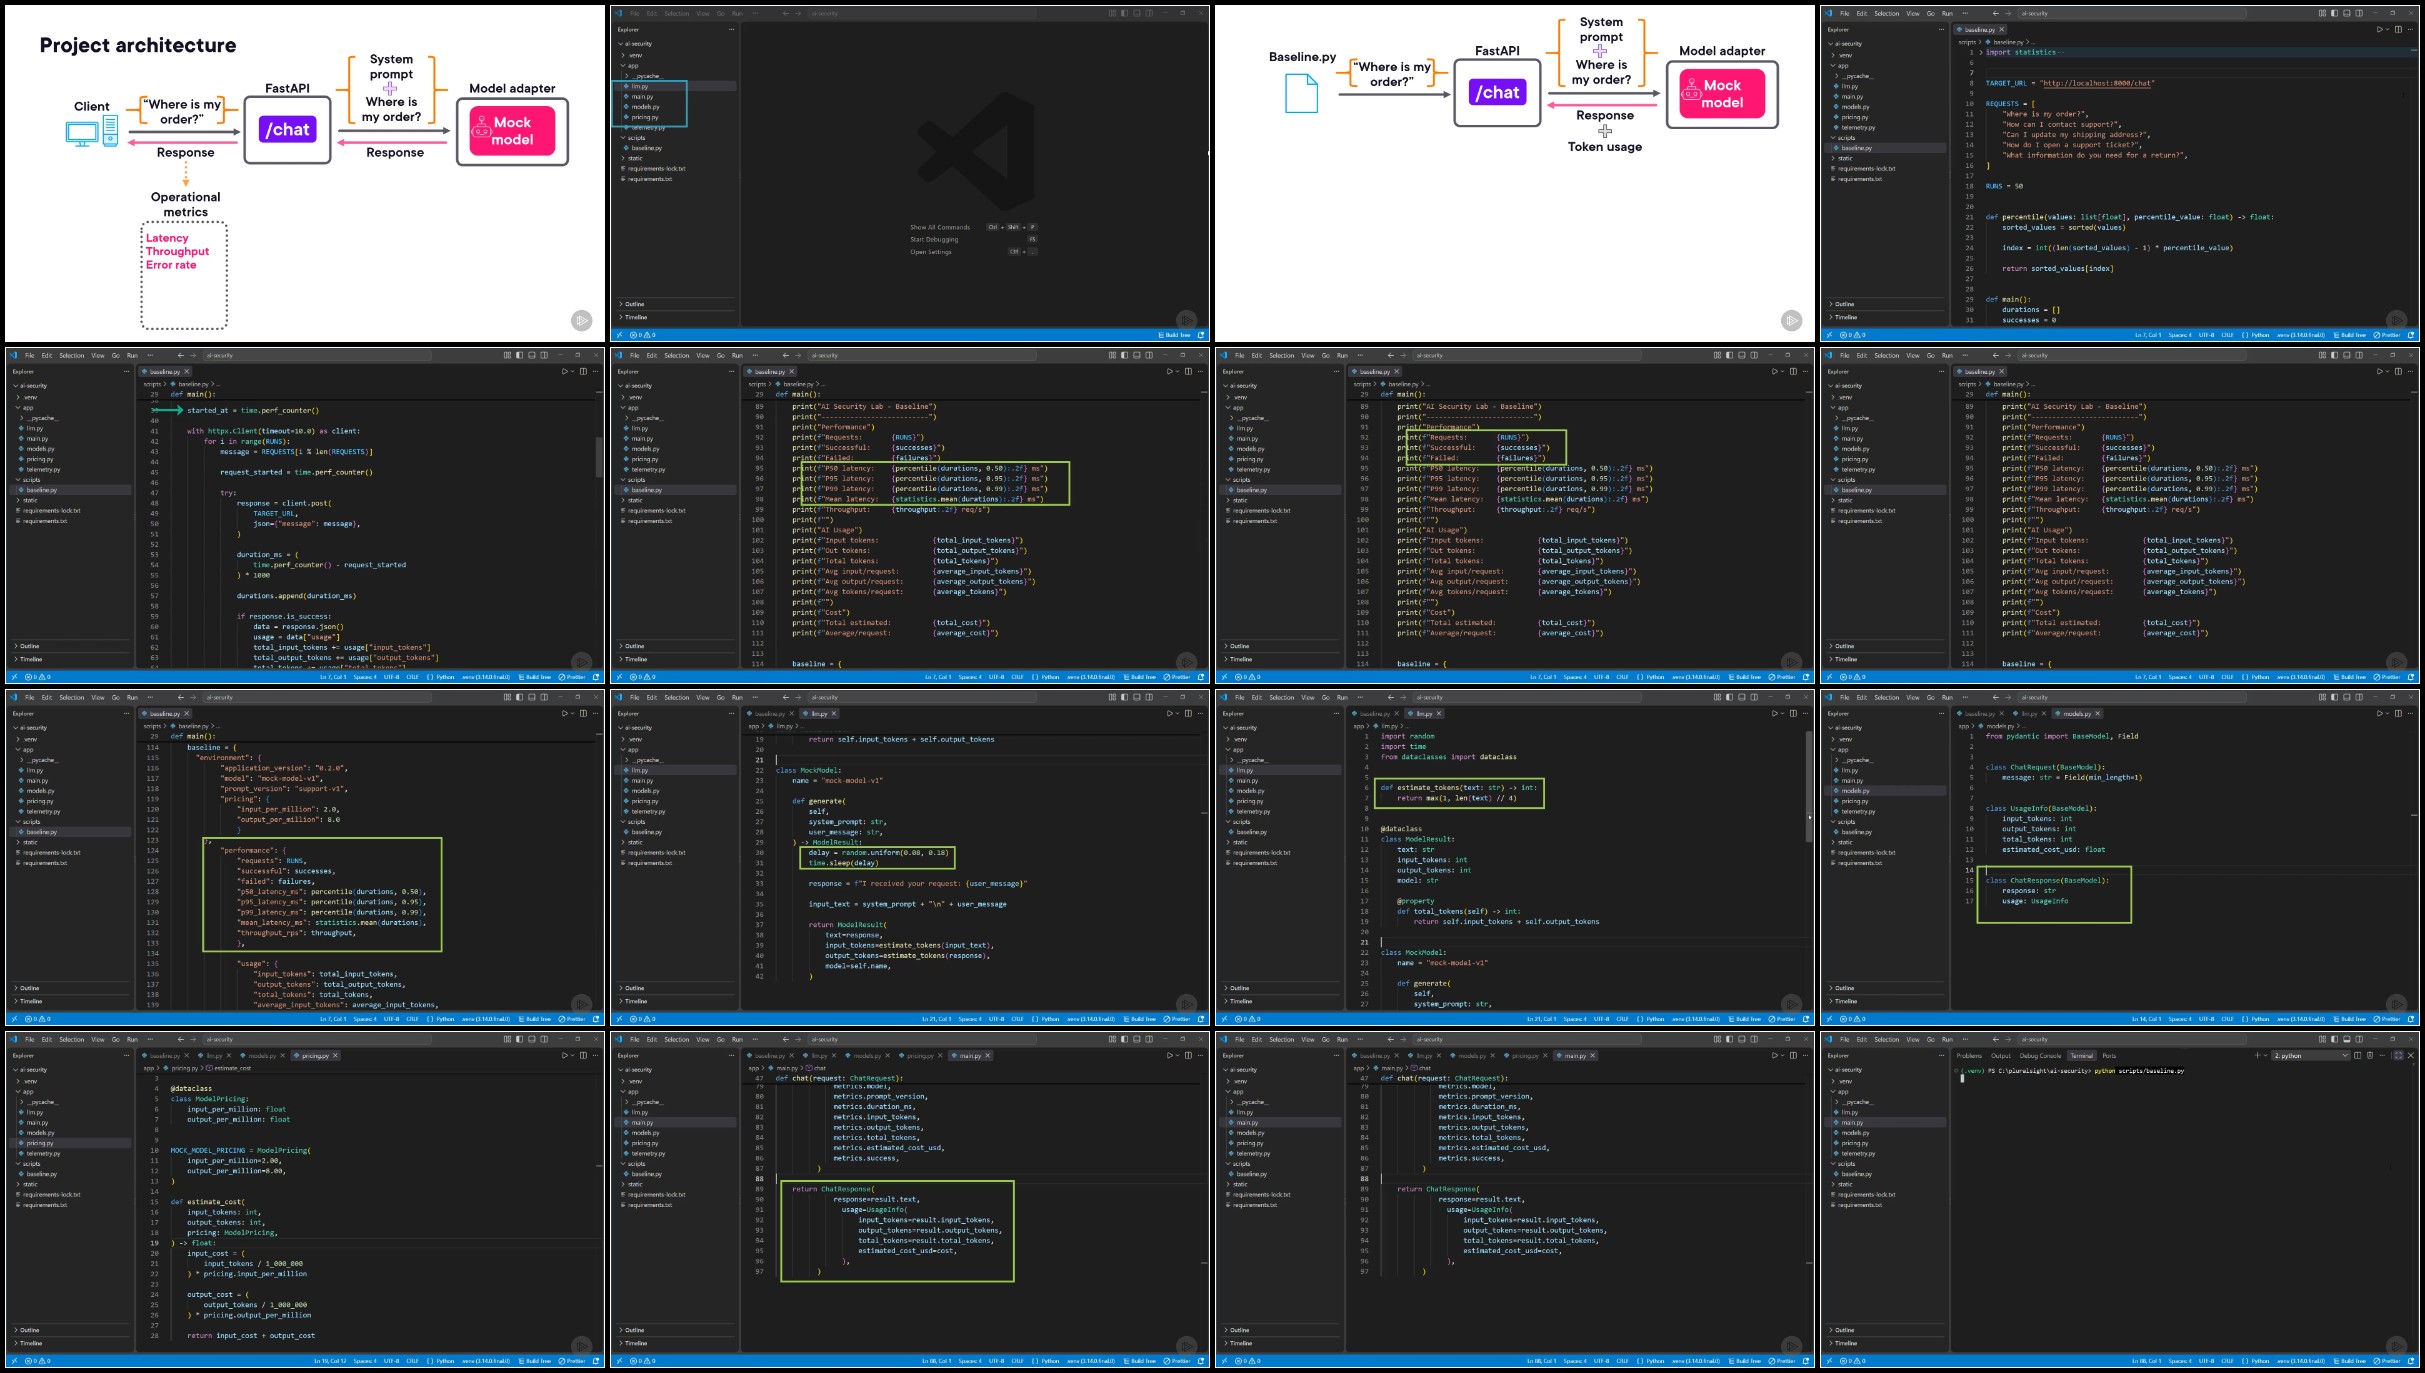Toggle the bottom panel in the terminal frame title bar
The width and height of the screenshot is (2425, 1373).
pos(2346,1039)
